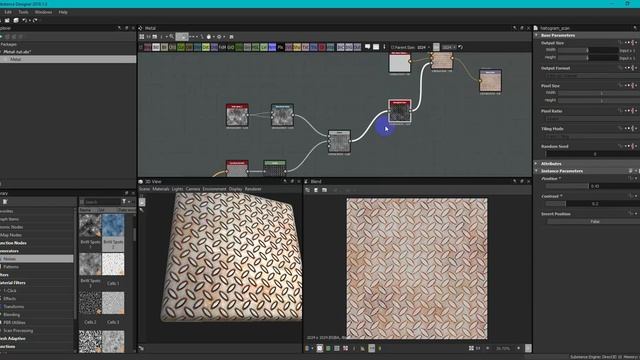Screen dimensions: 640x360
Task: Open Parent Size second 1024 dropdown
Action: point(449,47)
